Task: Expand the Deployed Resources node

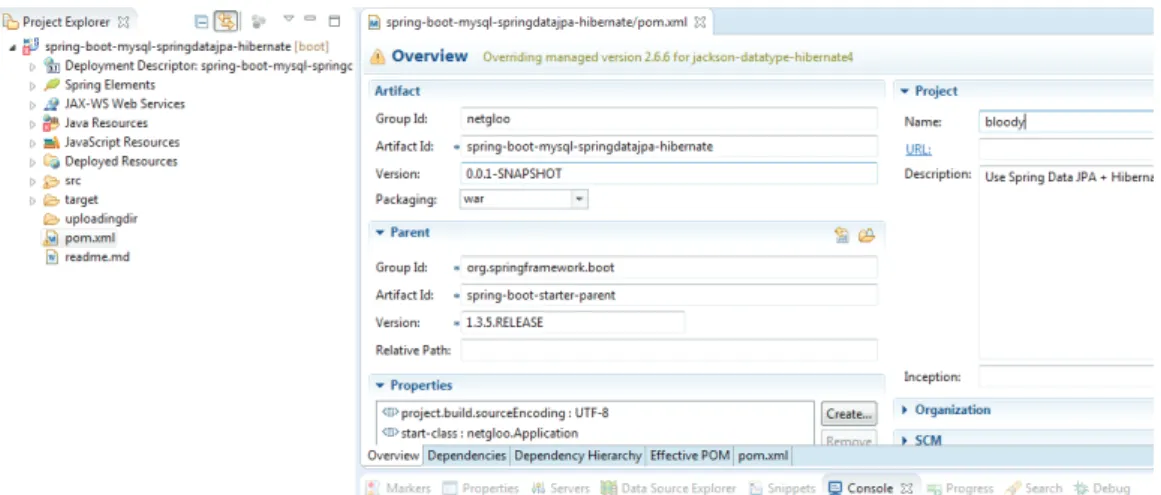Action: (x=32, y=162)
